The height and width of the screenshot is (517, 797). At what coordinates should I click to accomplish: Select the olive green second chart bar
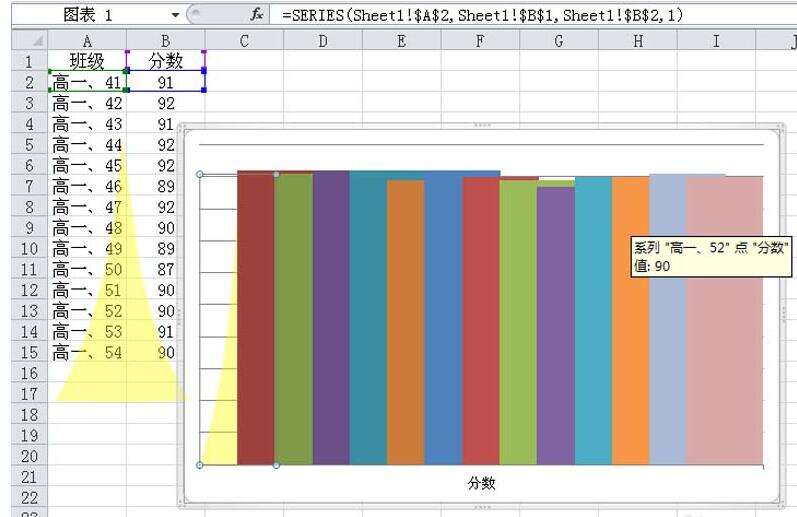tap(294, 319)
